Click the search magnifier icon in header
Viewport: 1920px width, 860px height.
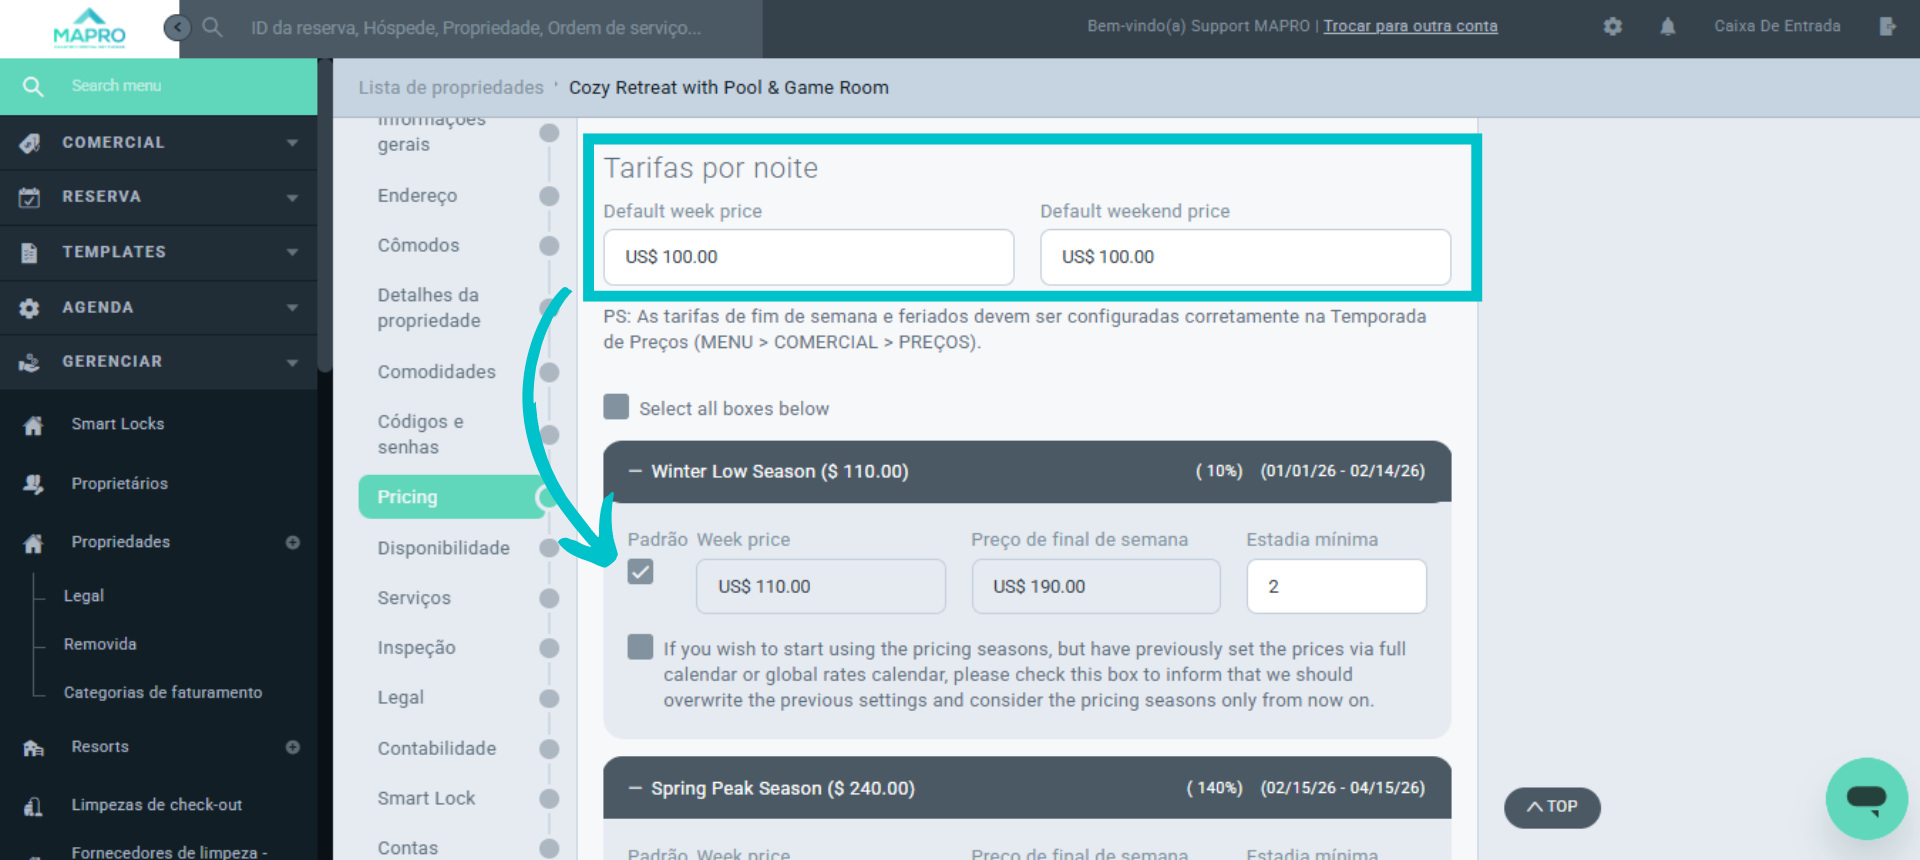coord(212,27)
